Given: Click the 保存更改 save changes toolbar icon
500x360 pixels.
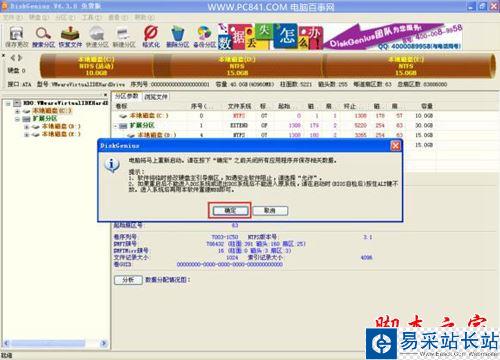Looking at the screenshot, I should (x=17, y=36).
